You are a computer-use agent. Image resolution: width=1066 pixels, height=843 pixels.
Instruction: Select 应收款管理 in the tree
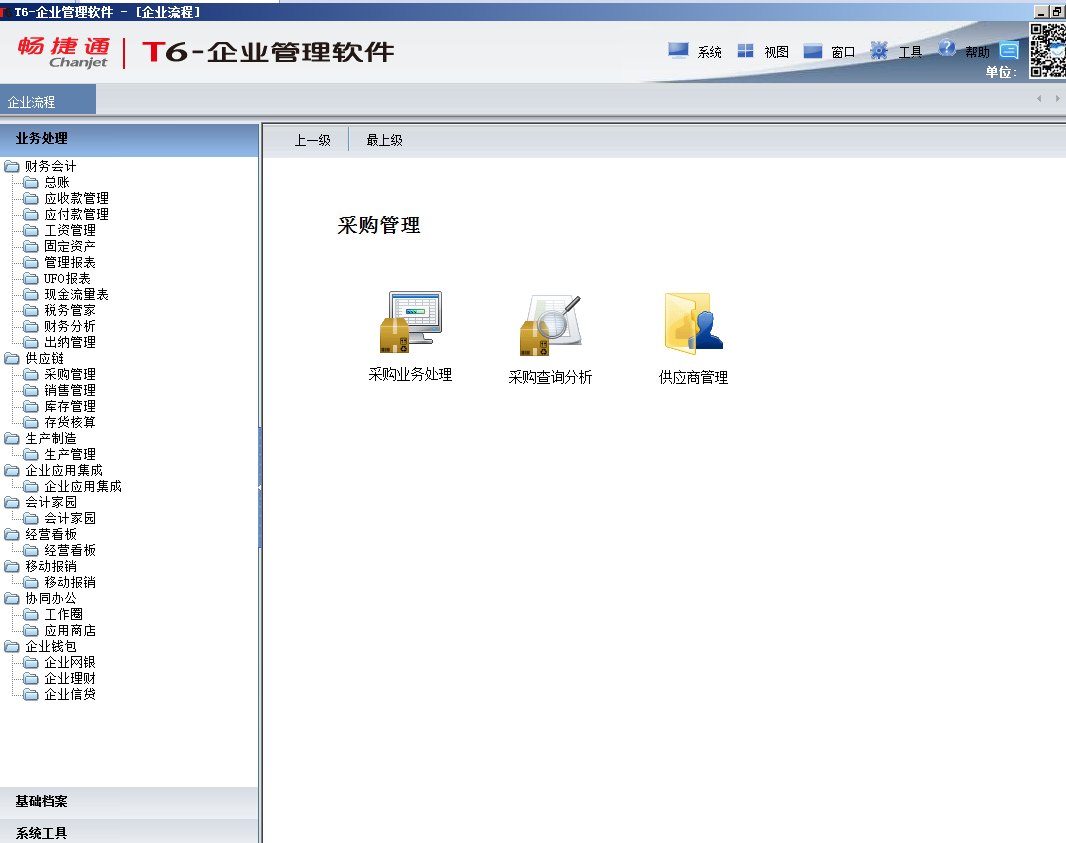point(76,199)
